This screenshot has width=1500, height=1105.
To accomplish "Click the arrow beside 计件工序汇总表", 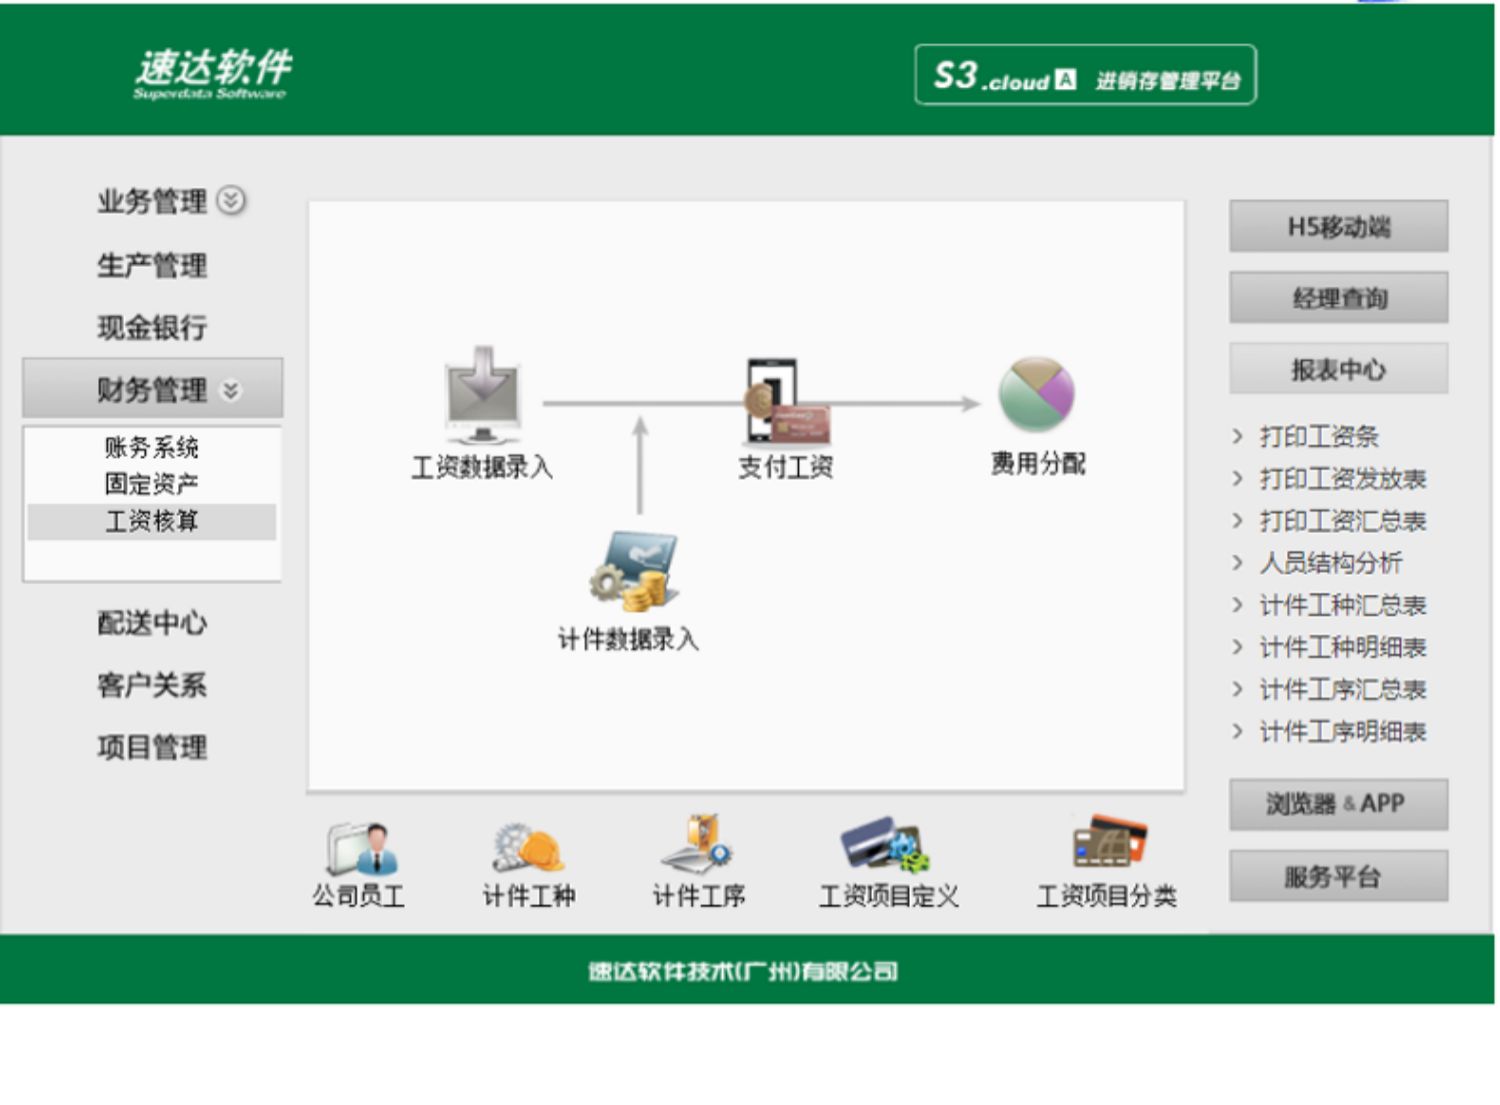I will click(x=1238, y=688).
